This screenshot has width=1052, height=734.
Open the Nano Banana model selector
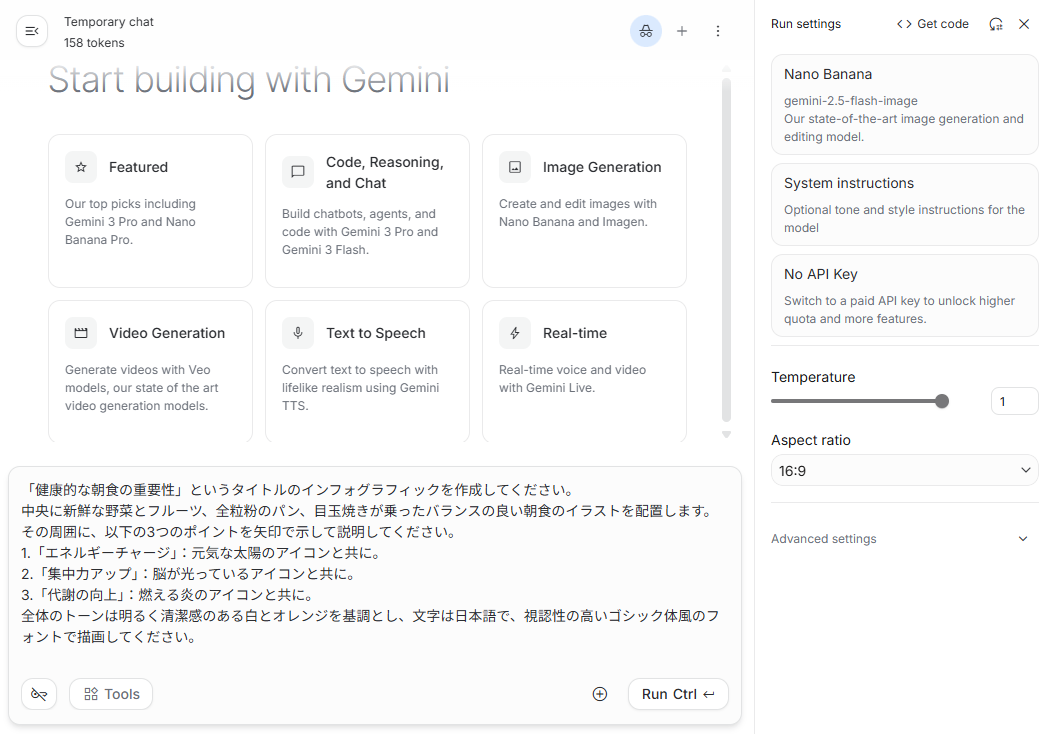(x=904, y=104)
